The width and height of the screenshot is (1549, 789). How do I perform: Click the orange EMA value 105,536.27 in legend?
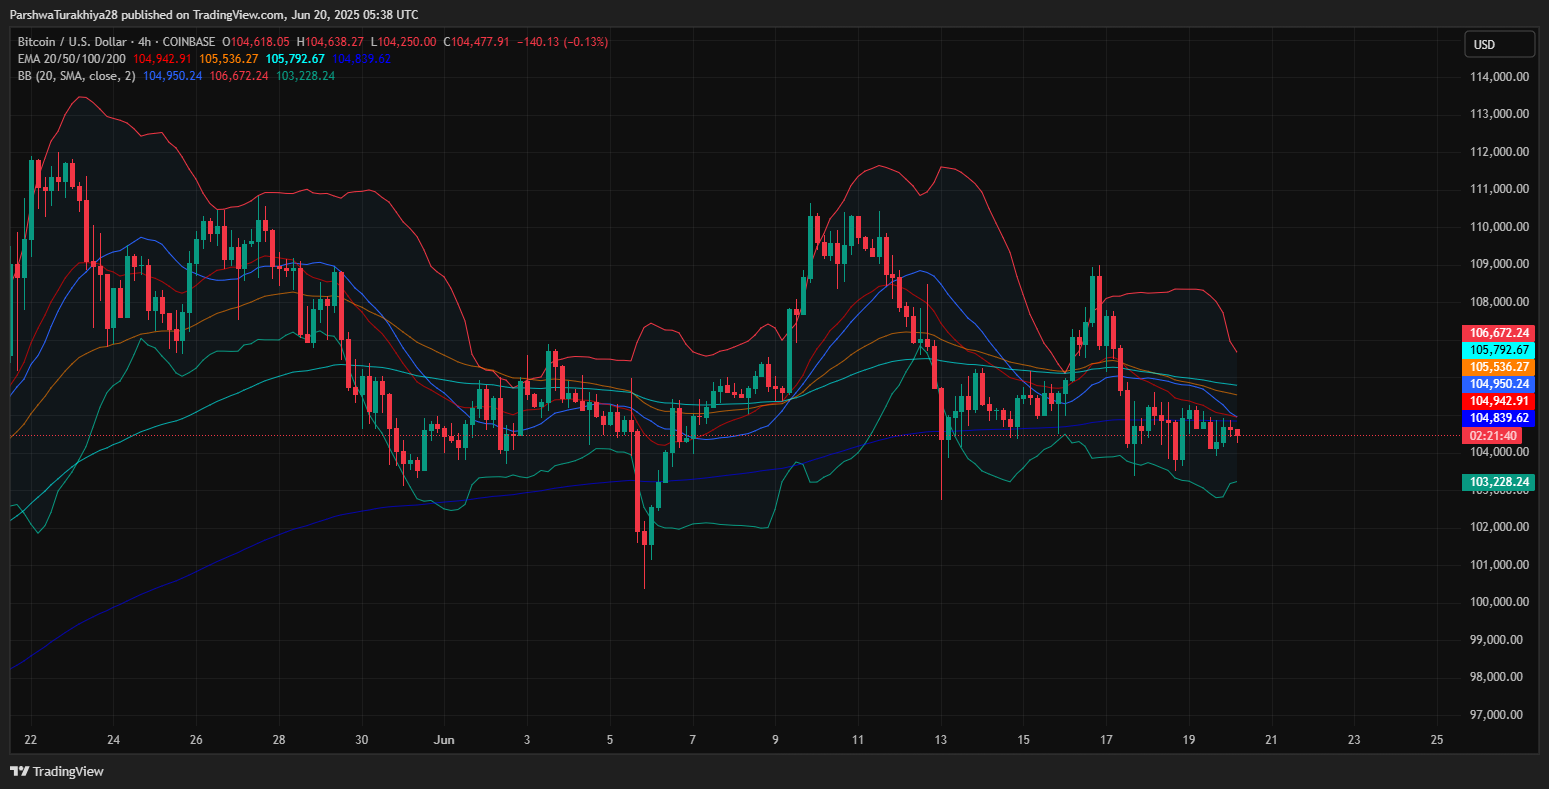point(226,59)
